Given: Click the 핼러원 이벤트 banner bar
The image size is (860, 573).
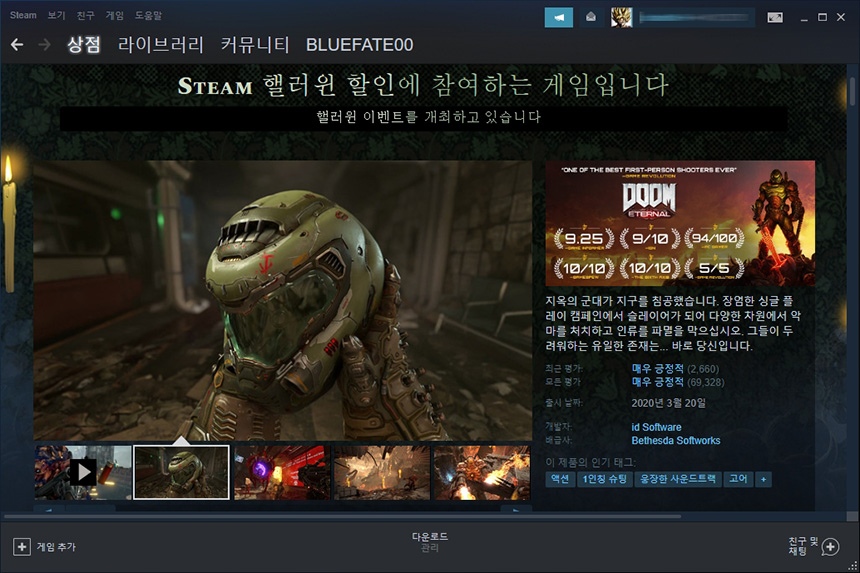Looking at the screenshot, I should 423,117.
